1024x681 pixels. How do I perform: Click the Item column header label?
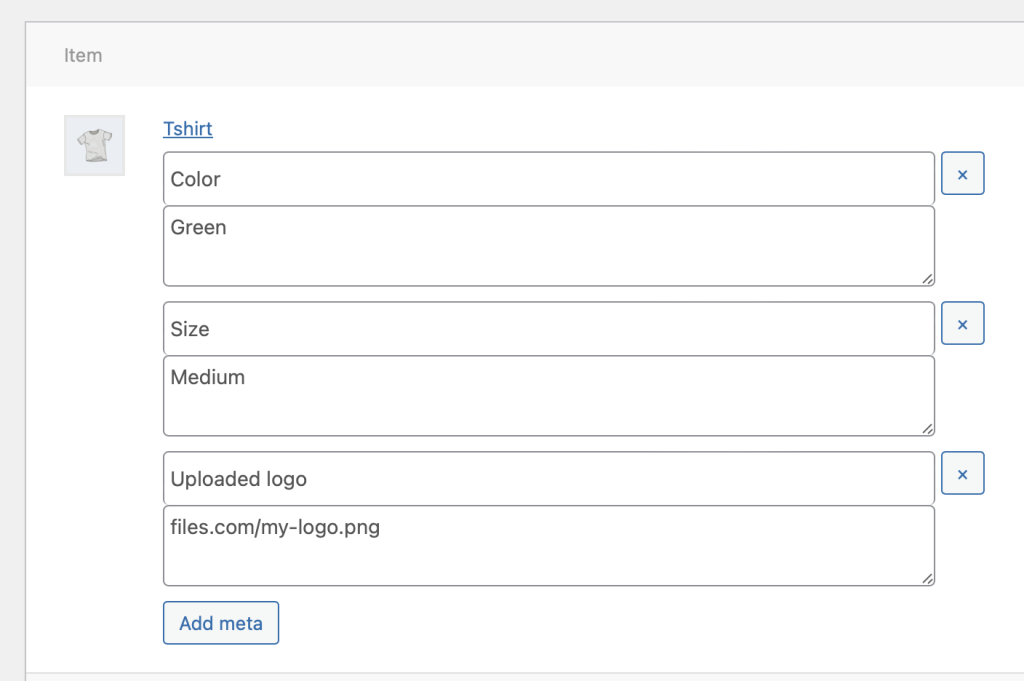[x=83, y=56]
